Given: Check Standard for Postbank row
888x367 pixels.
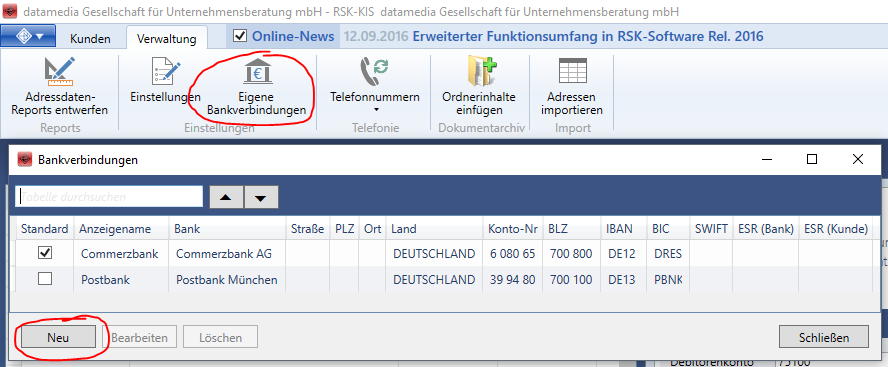Looking at the screenshot, I should (45, 279).
